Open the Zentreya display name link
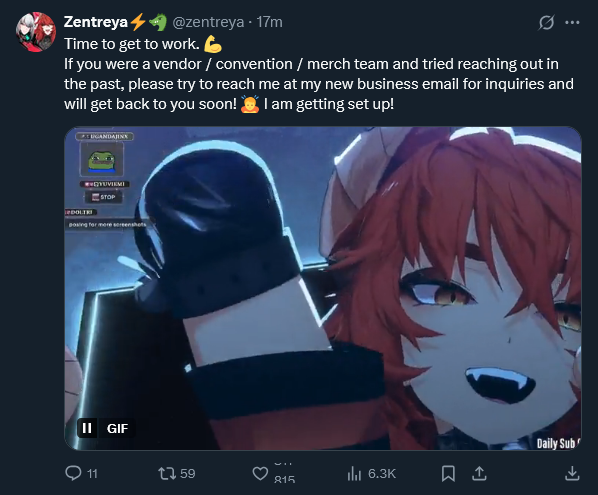The width and height of the screenshot is (598, 495). pyautogui.click(x=95, y=22)
